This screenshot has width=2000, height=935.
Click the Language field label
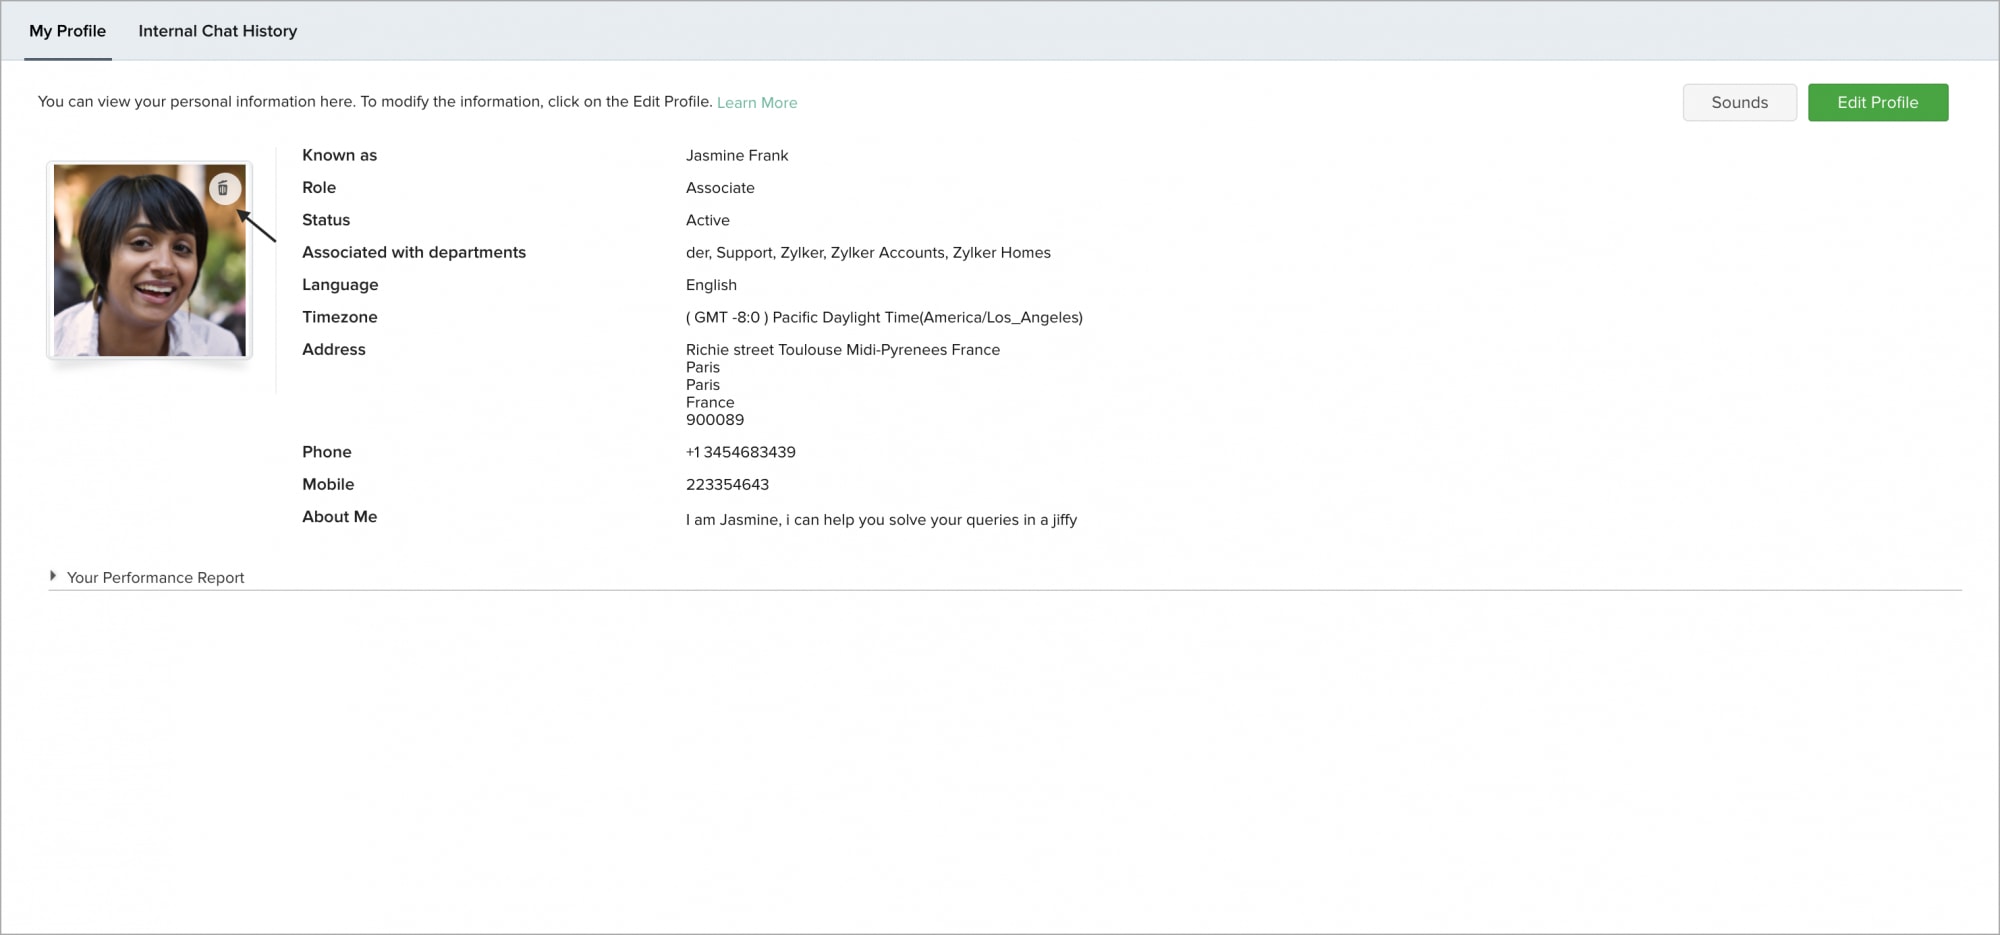tap(340, 285)
